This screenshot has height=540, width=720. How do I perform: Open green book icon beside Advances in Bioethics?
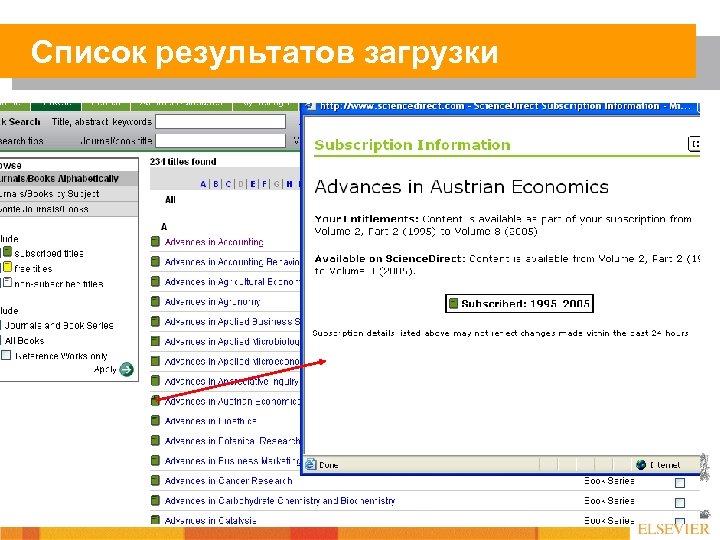[155, 420]
